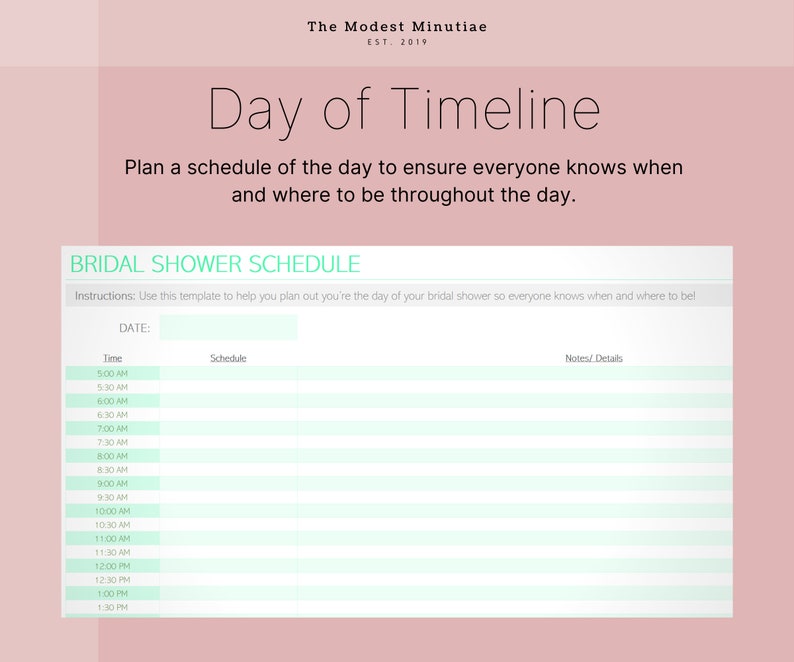Image resolution: width=794 pixels, height=662 pixels.
Task: Click the Day of Timeline heading
Action: [404, 111]
